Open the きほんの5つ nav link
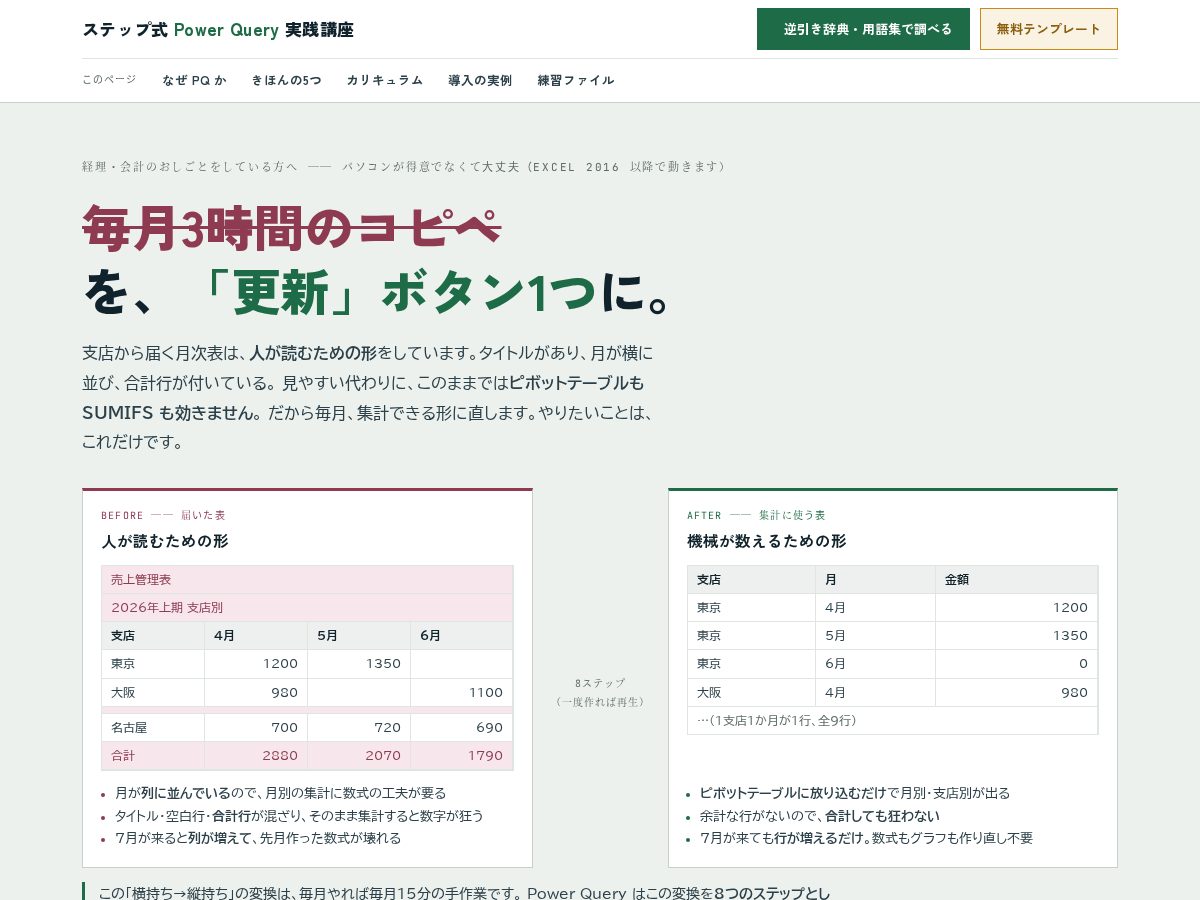The width and height of the screenshot is (1200, 900). pos(286,80)
